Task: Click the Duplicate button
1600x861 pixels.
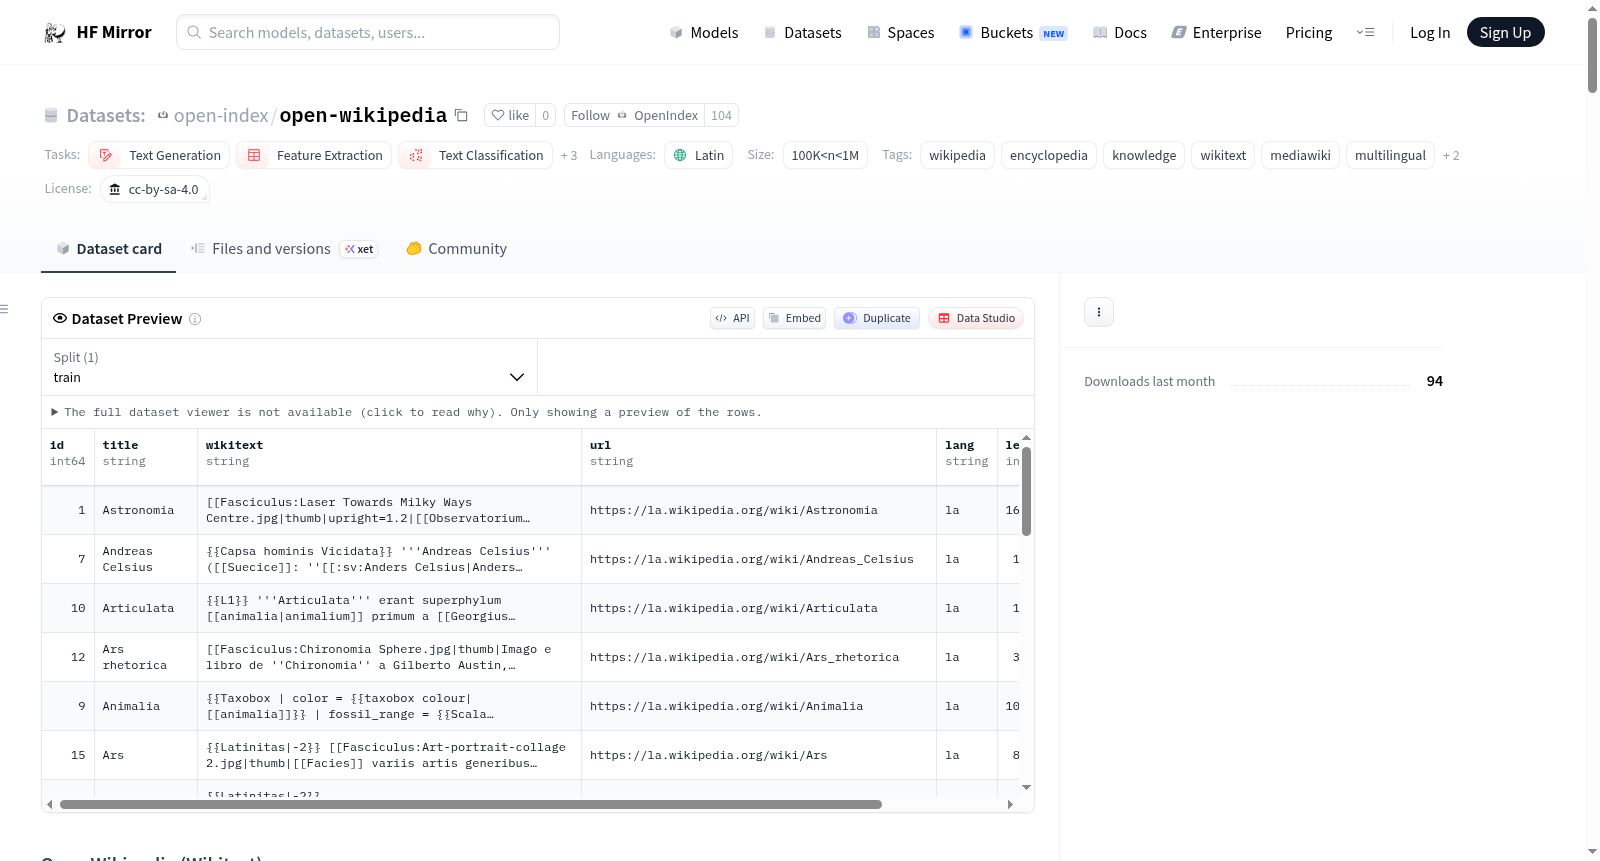Action: tap(876, 318)
